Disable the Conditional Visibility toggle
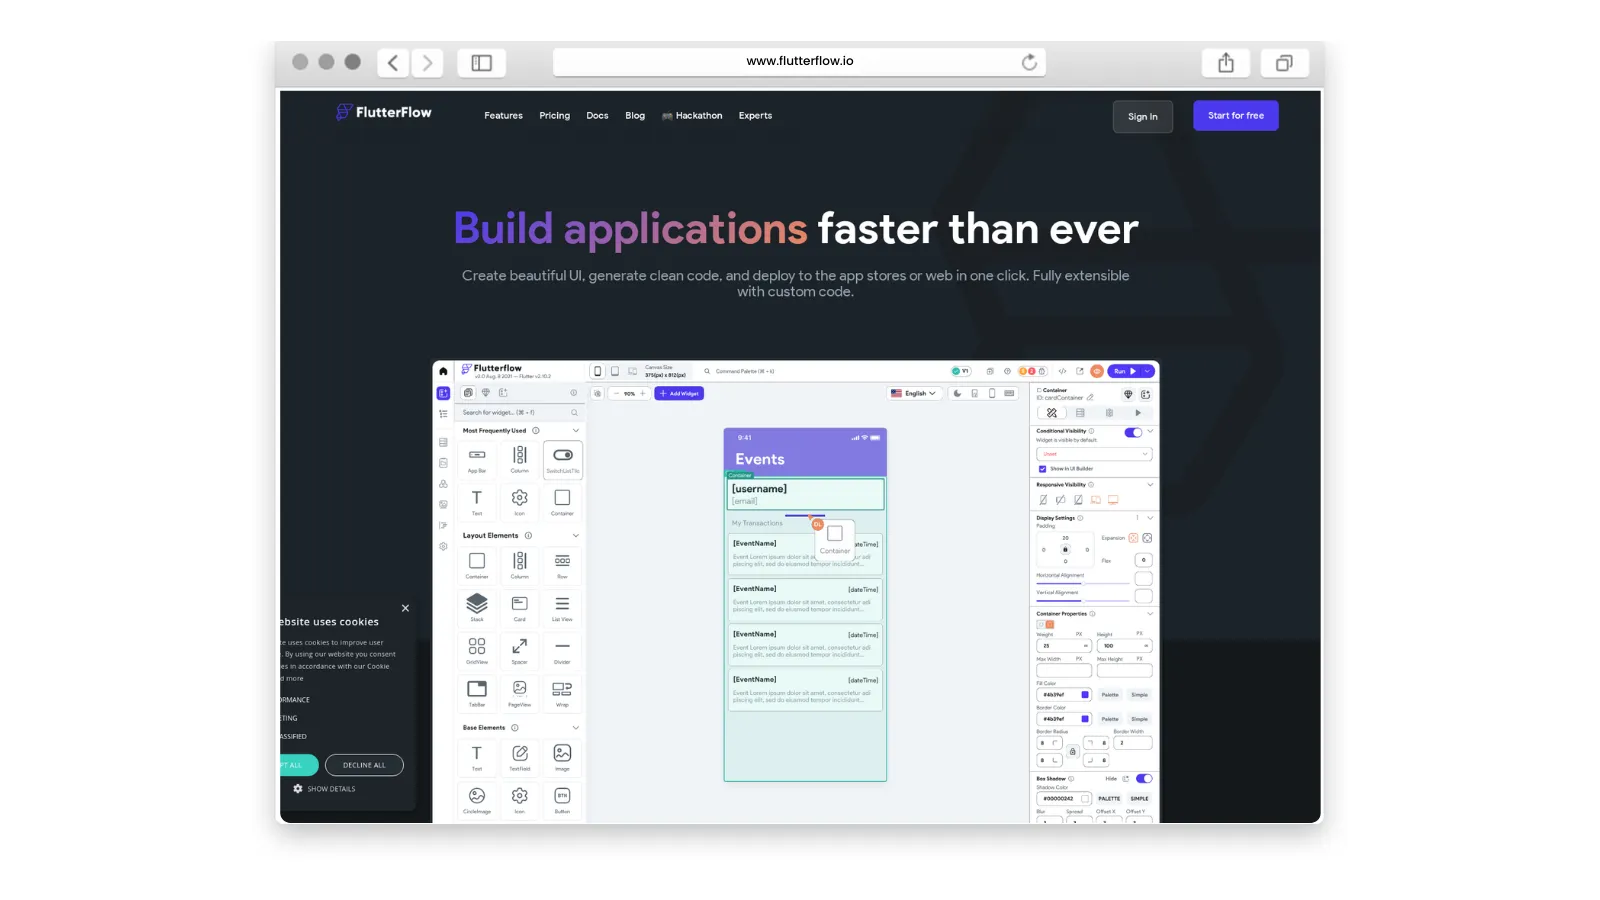The width and height of the screenshot is (1600, 900). 1133,432
